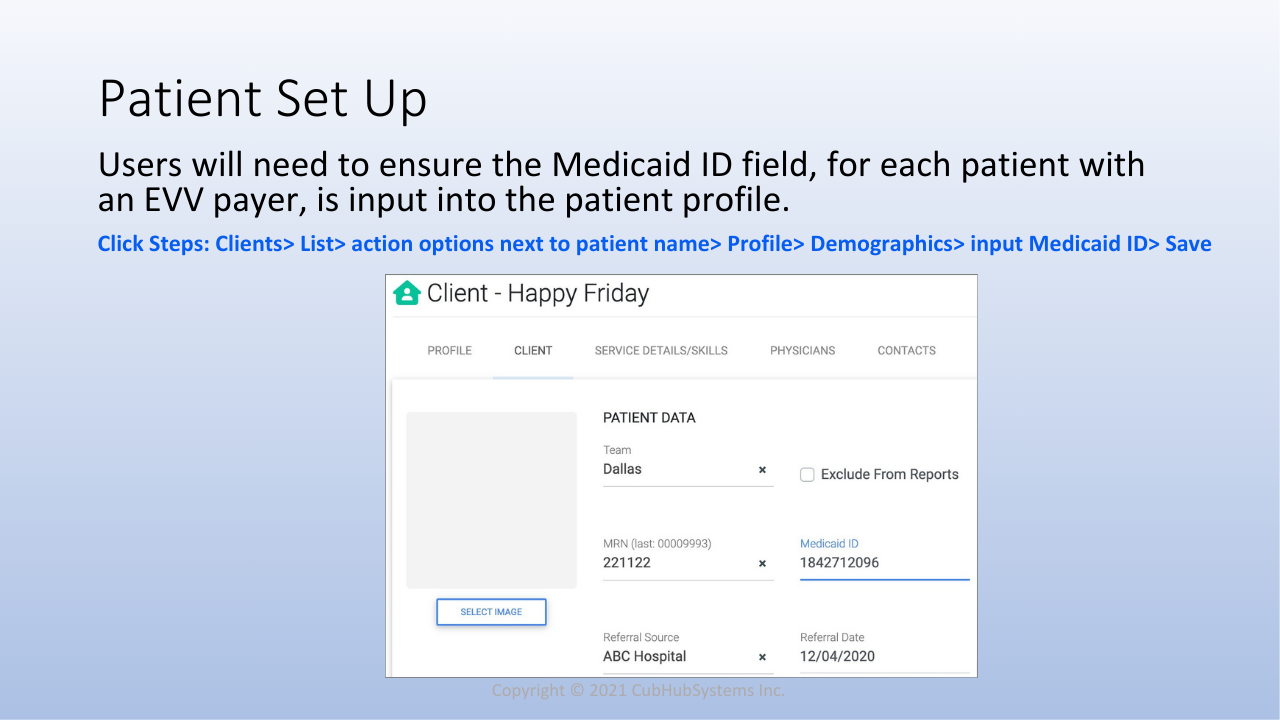The height and width of the screenshot is (720, 1280).
Task: Clear the Team field with x icon
Action: pyautogui.click(x=762, y=470)
